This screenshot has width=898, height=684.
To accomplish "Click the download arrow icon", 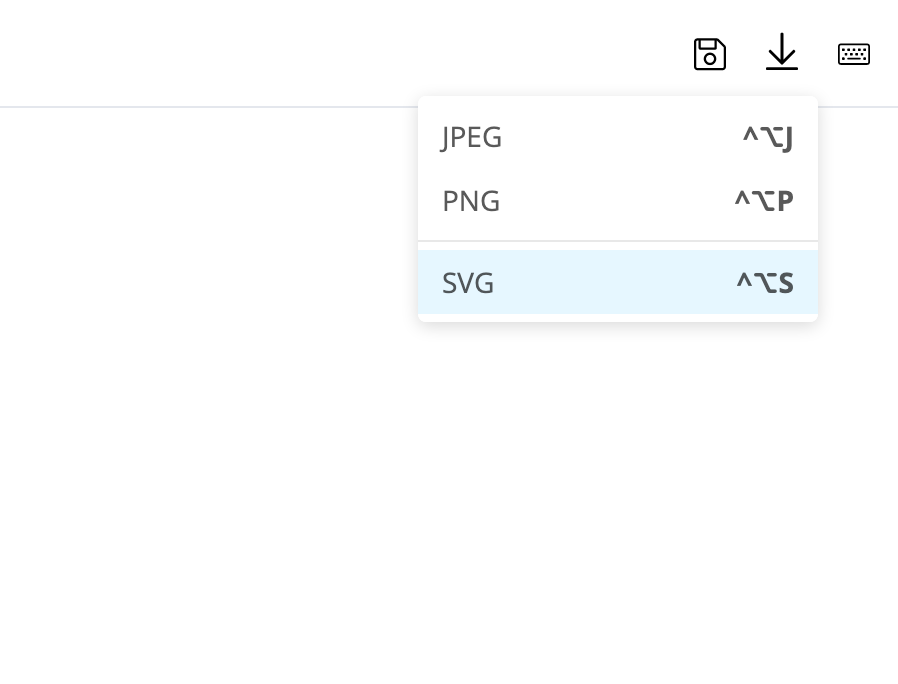I will click(x=782, y=52).
